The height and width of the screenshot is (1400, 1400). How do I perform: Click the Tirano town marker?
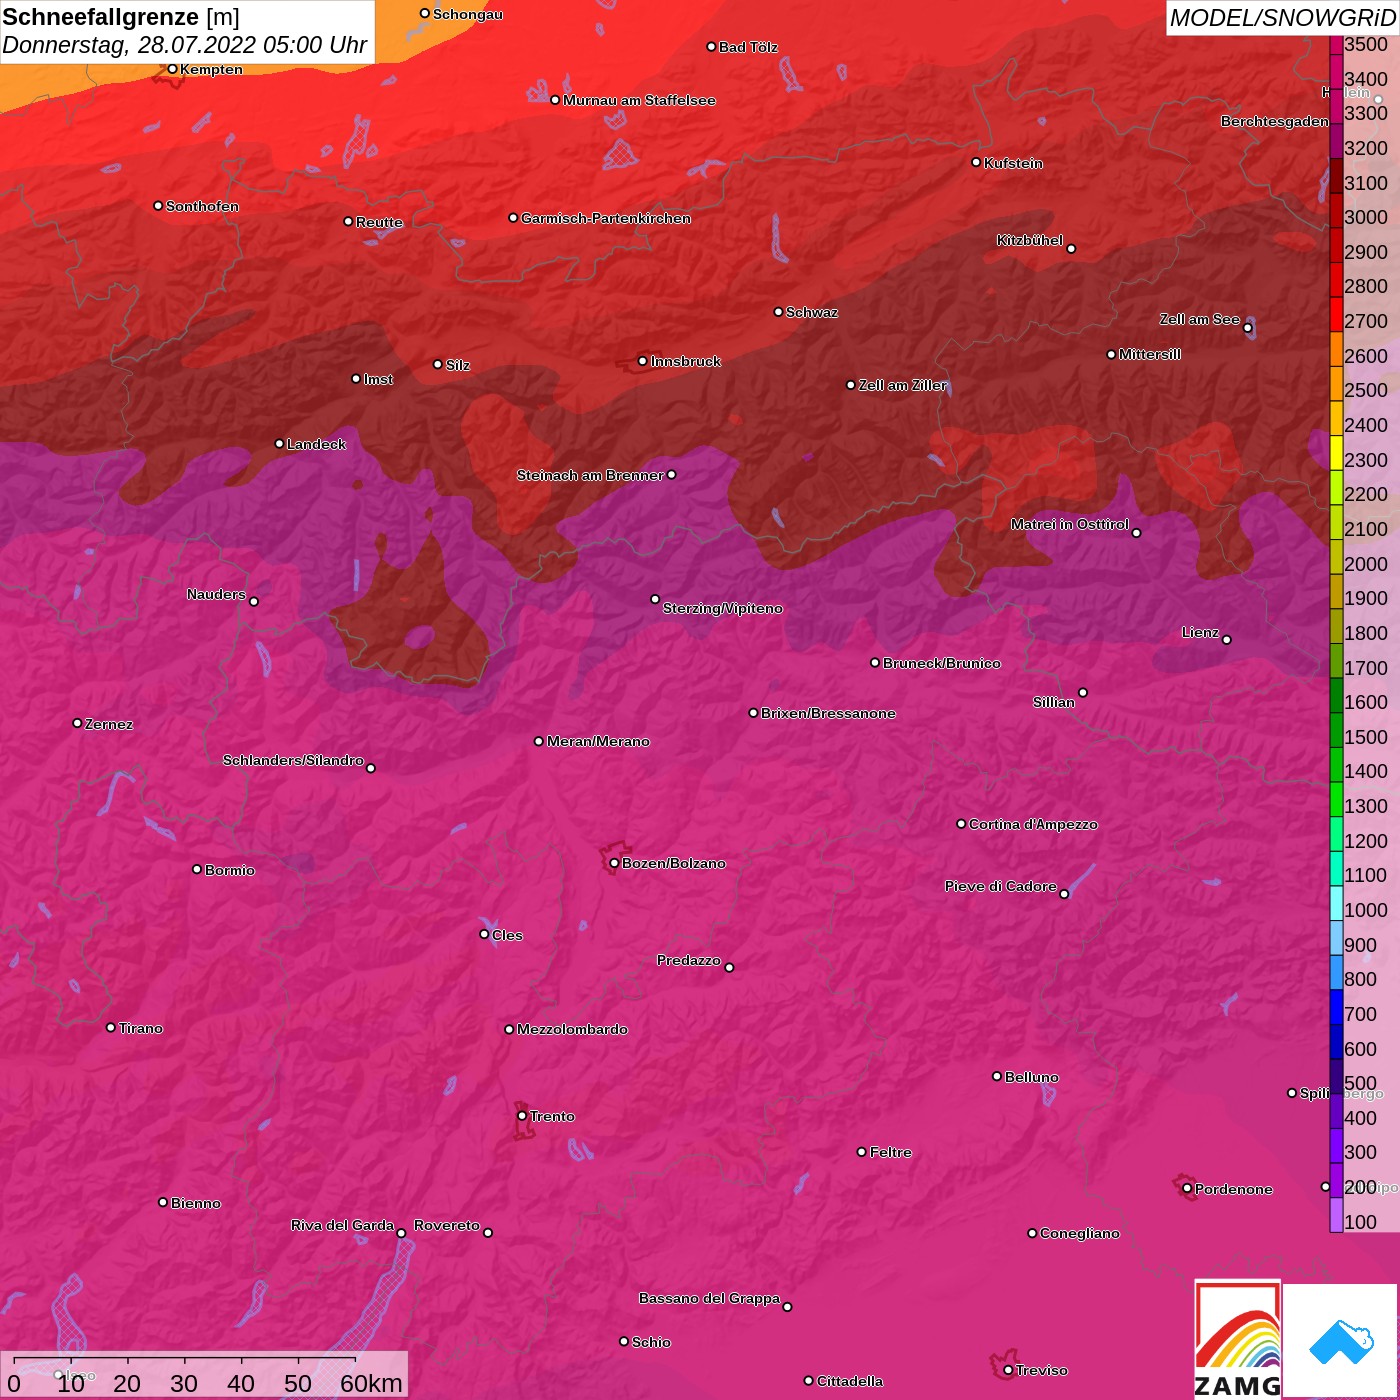point(111,1027)
